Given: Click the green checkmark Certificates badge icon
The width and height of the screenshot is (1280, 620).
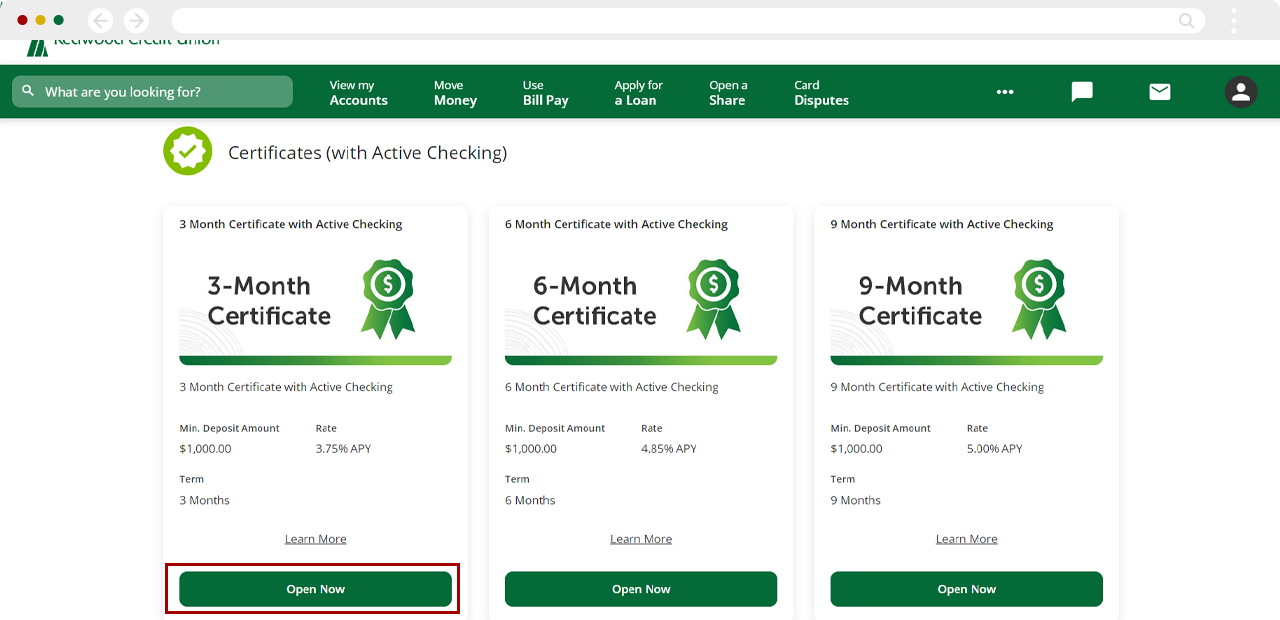Looking at the screenshot, I should click(x=188, y=151).
